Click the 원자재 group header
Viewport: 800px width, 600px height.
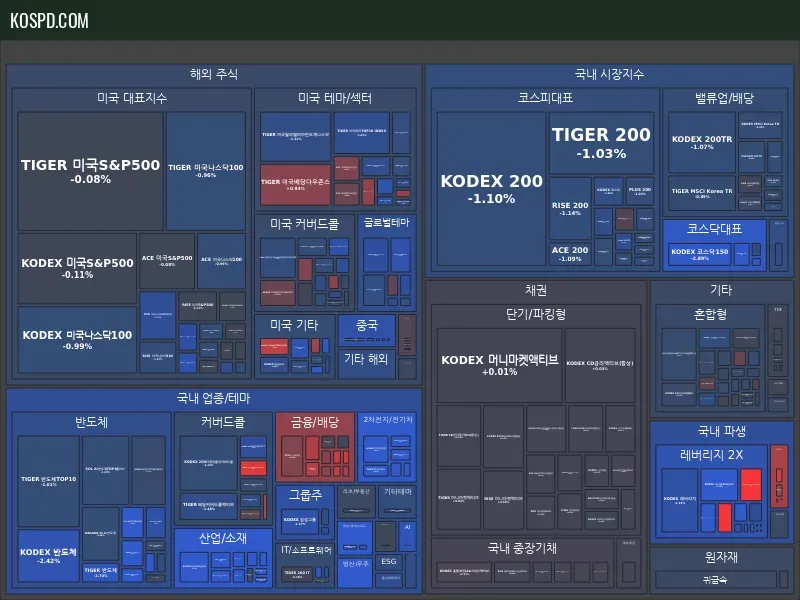pyautogui.click(x=721, y=557)
